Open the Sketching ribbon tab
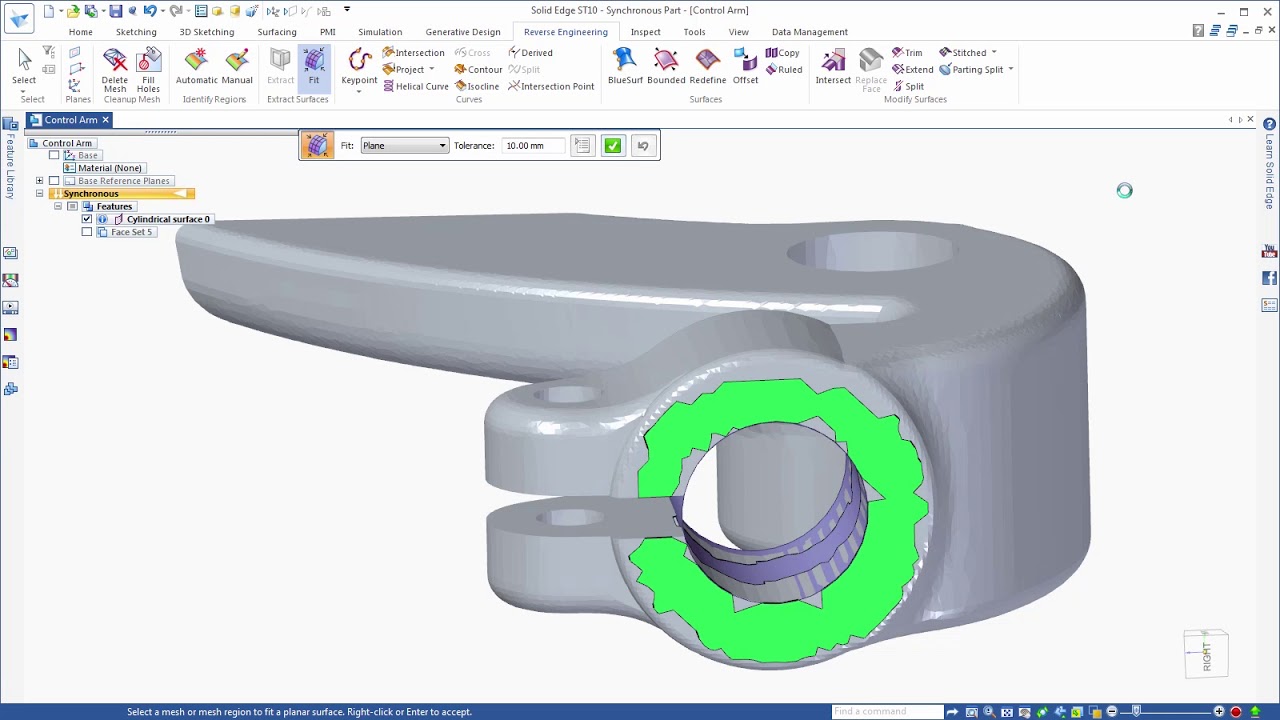Image resolution: width=1280 pixels, height=720 pixels. coord(136,32)
